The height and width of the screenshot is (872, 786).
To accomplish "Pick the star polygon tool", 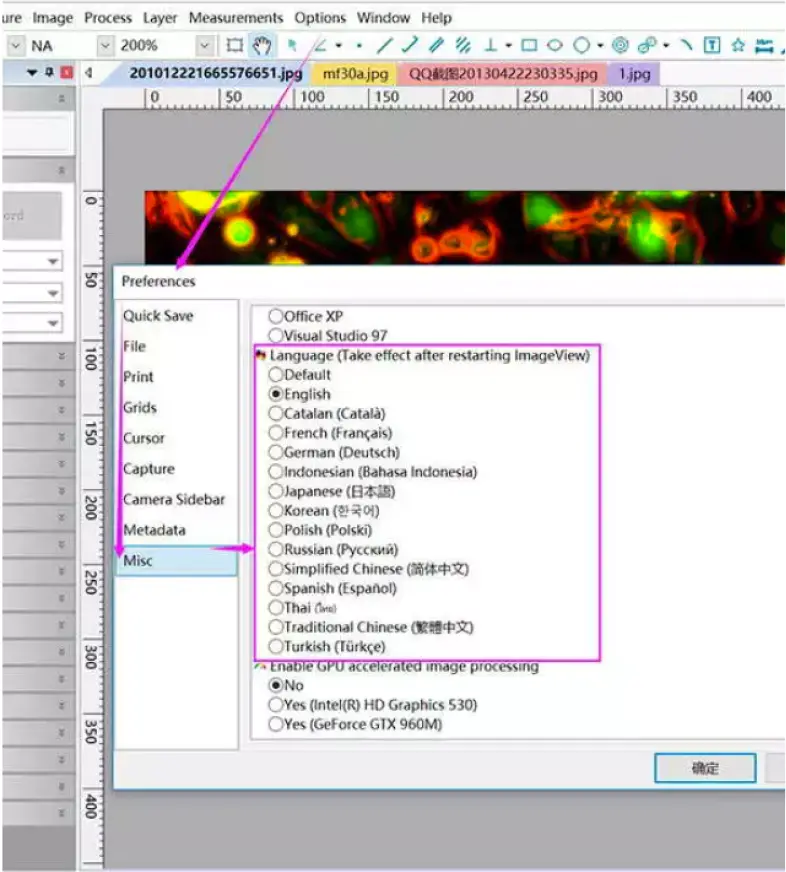I will [x=738, y=45].
